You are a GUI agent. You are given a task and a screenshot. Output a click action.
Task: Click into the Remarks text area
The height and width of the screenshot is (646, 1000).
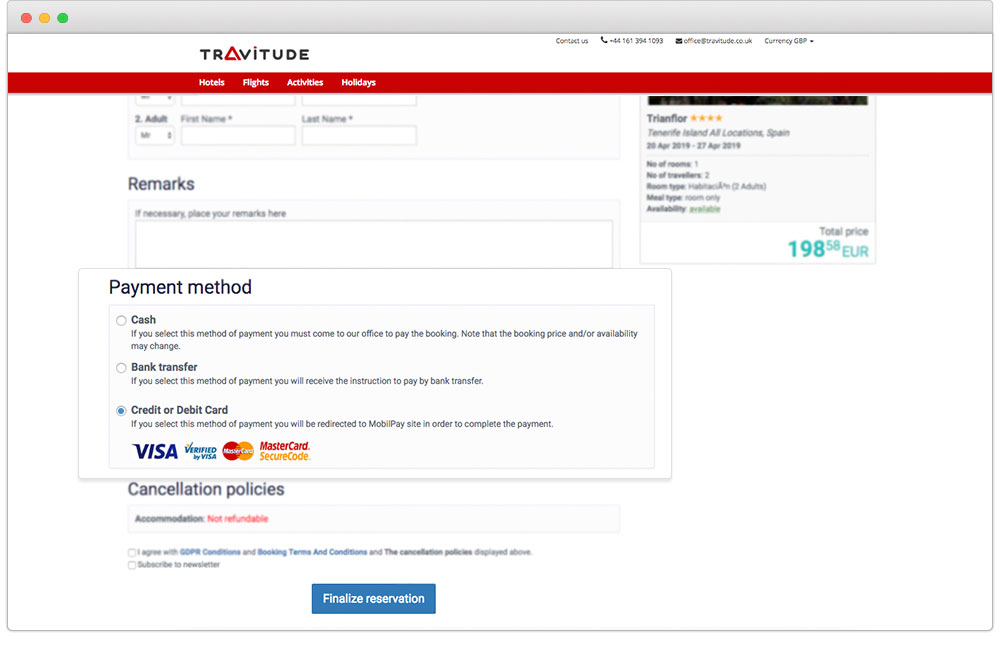(374, 244)
